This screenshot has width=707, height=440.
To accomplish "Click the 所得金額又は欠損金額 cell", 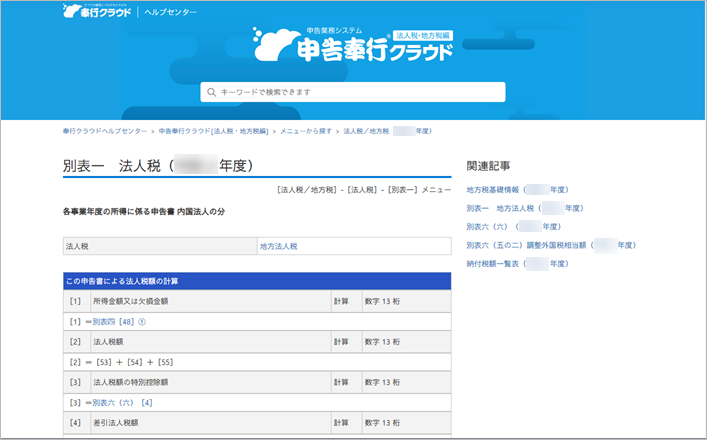I will [211, 301].
